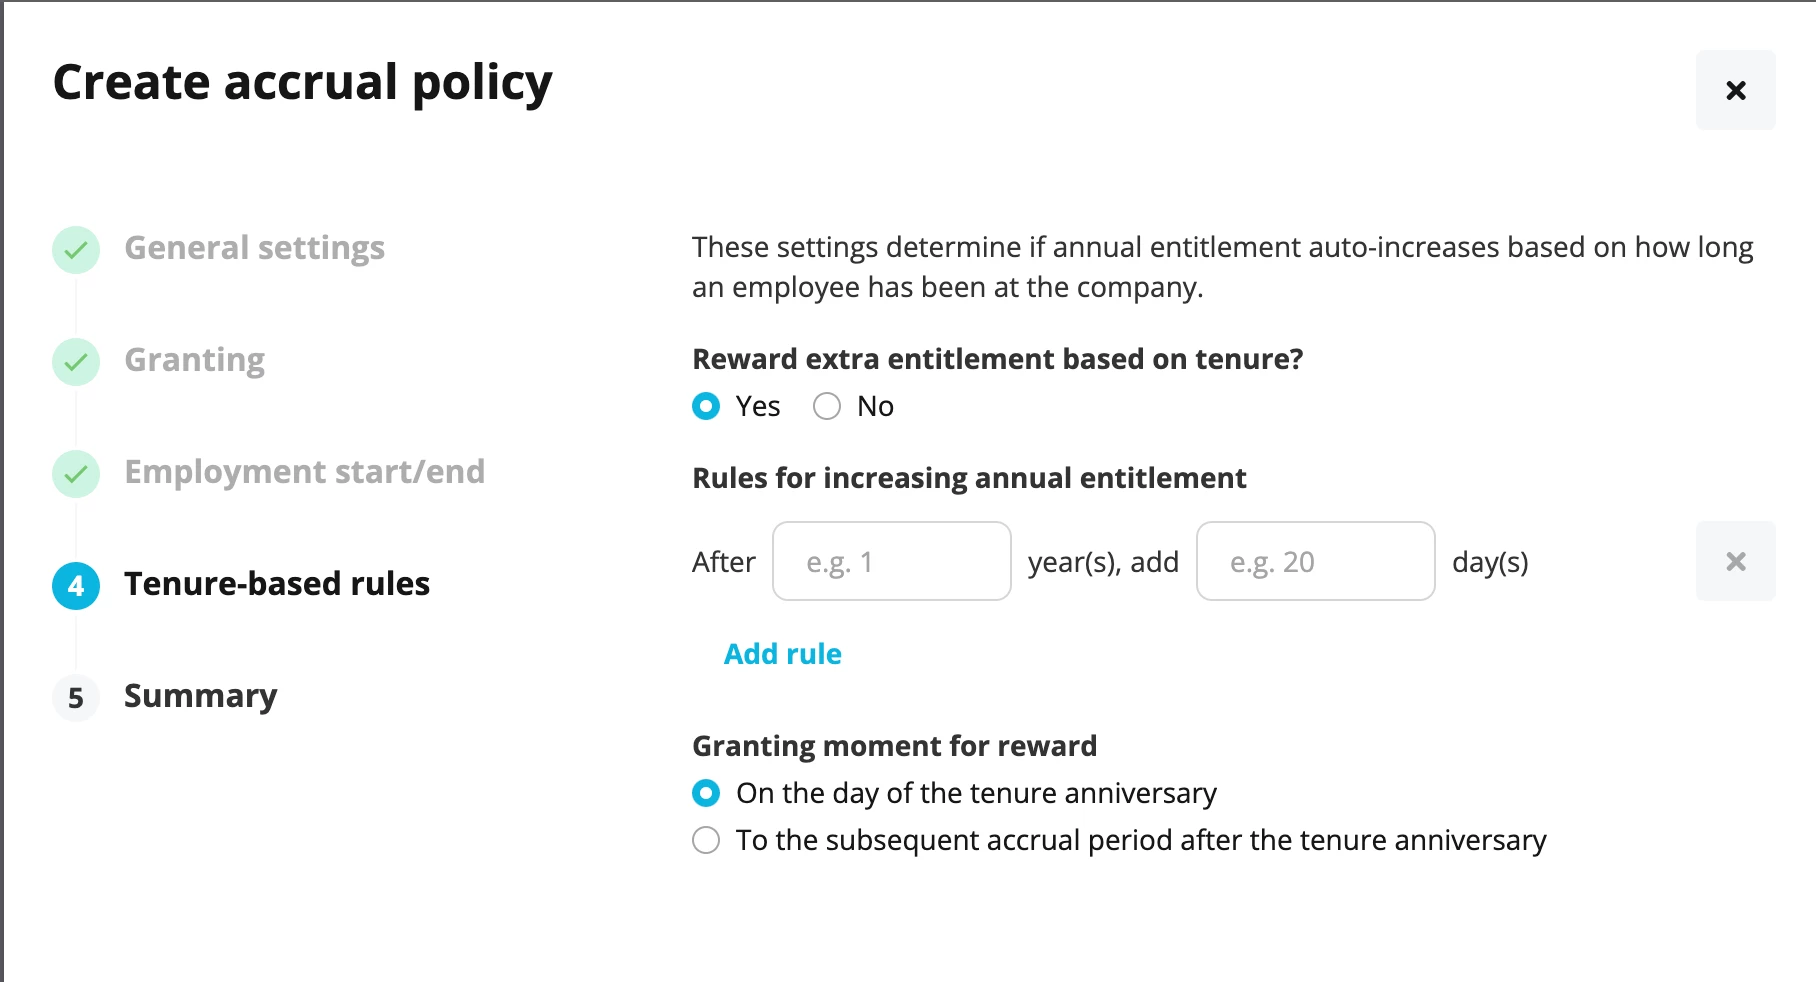Viewport: 1816px width, 982px height.
Task: Click the Yes label text
Action: 758,406
